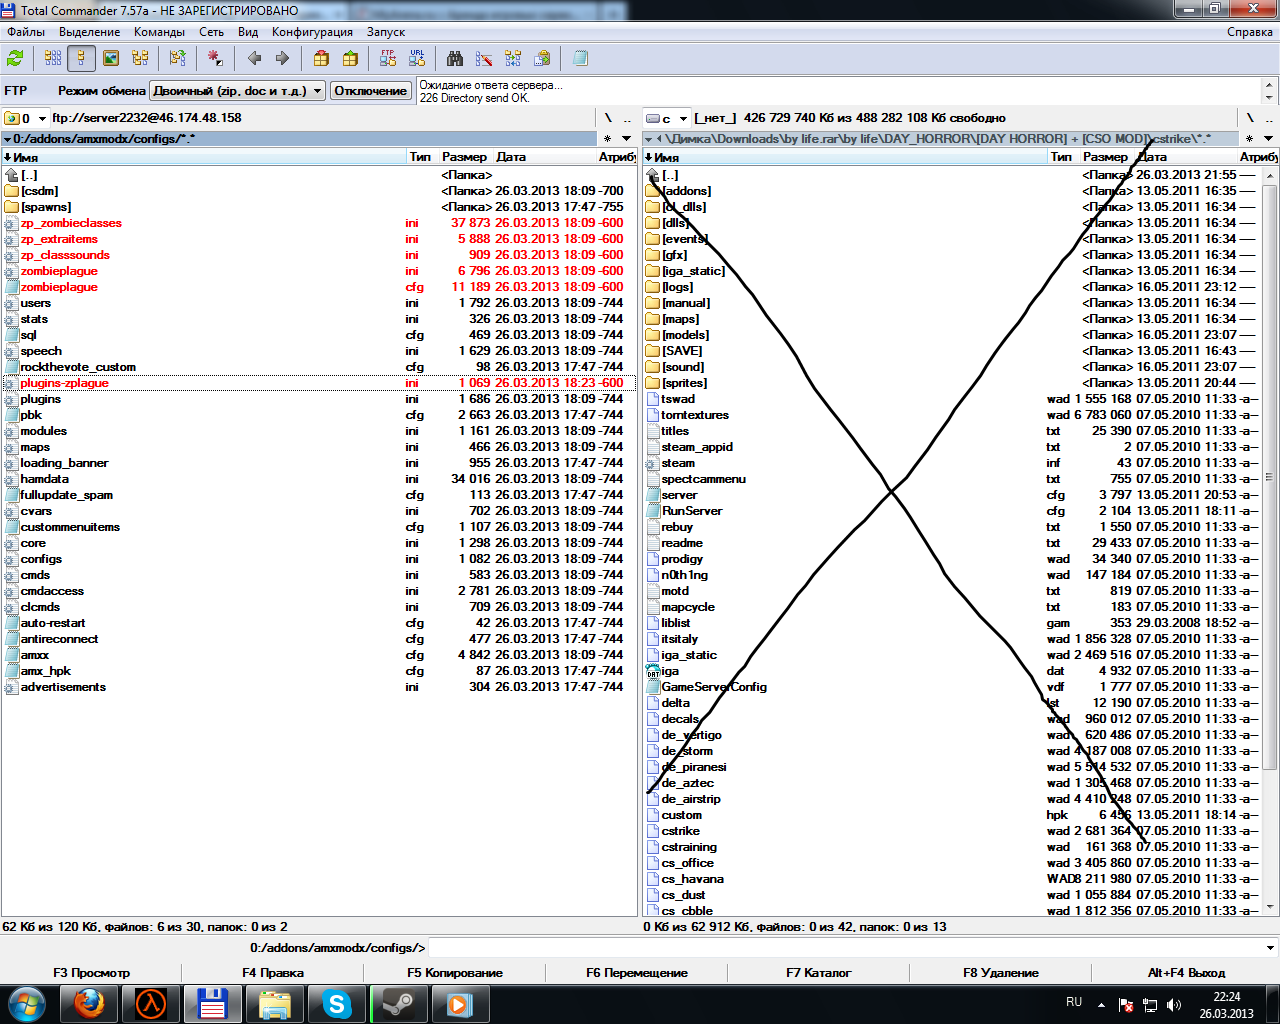
Task: Select the [csdm] folder in left panel
Action: 319,191
